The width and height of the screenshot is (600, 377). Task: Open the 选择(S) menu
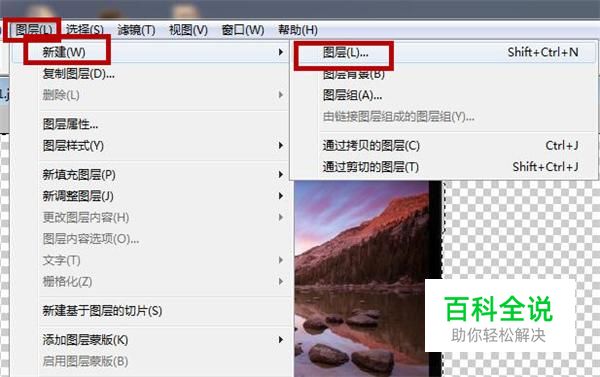85,30
